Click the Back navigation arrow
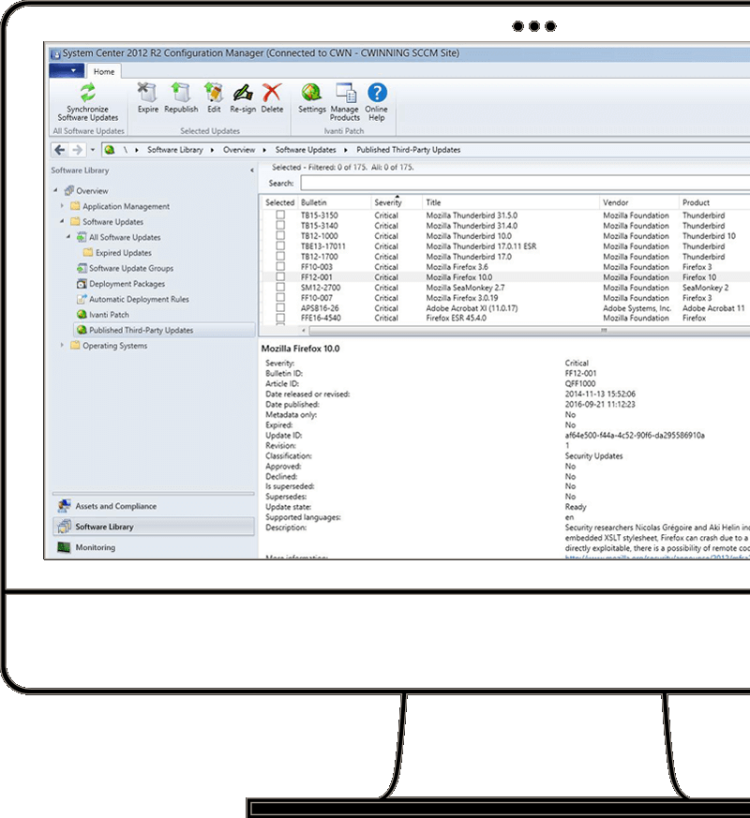Screen dimensions: 750x818 point(60,150)
